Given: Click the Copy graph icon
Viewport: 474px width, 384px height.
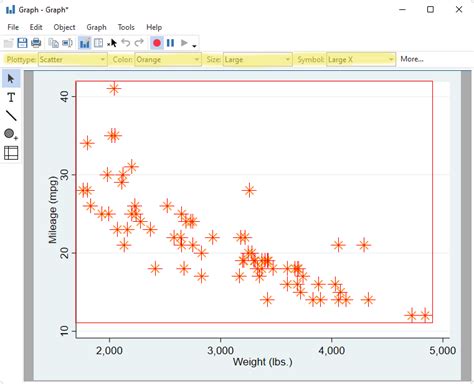Looking at the screenshot, I should click(x=53, y=43).
